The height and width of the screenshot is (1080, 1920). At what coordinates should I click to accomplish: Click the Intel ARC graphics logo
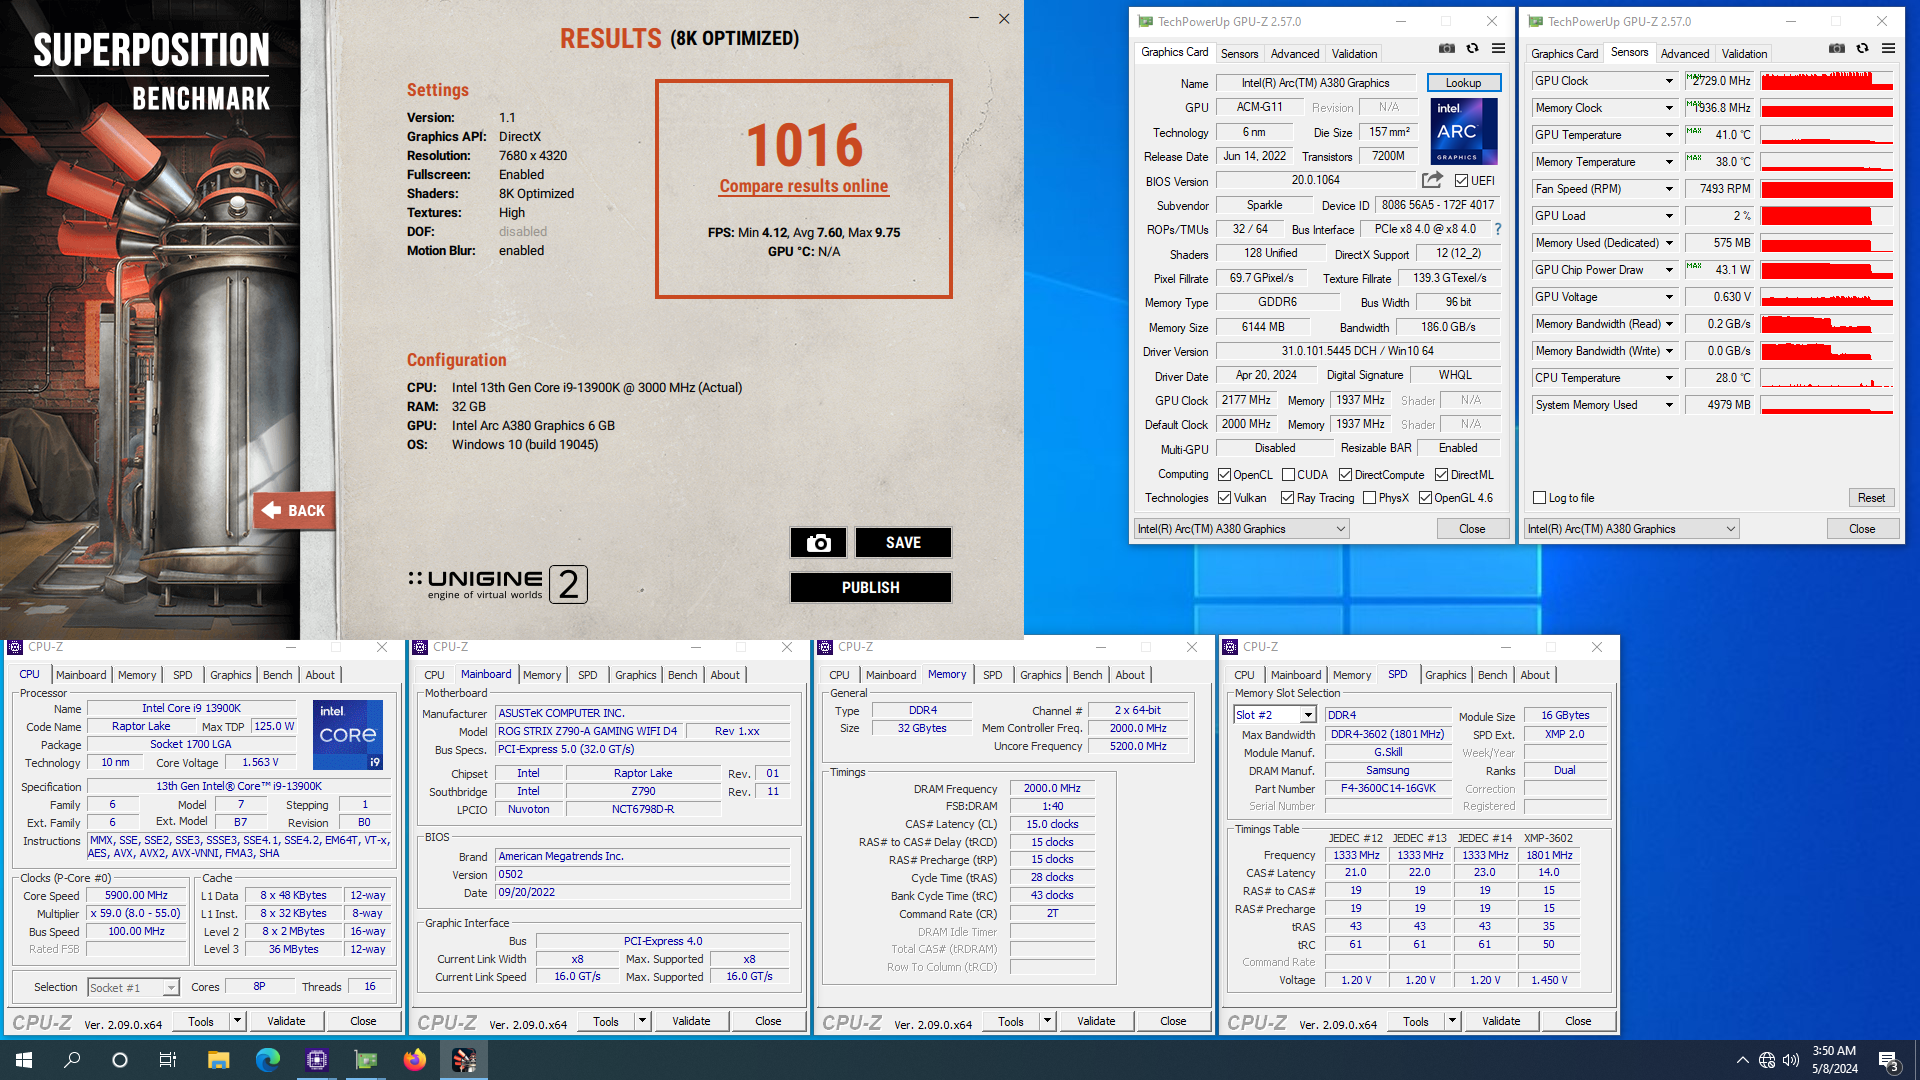coord(1464,131)
